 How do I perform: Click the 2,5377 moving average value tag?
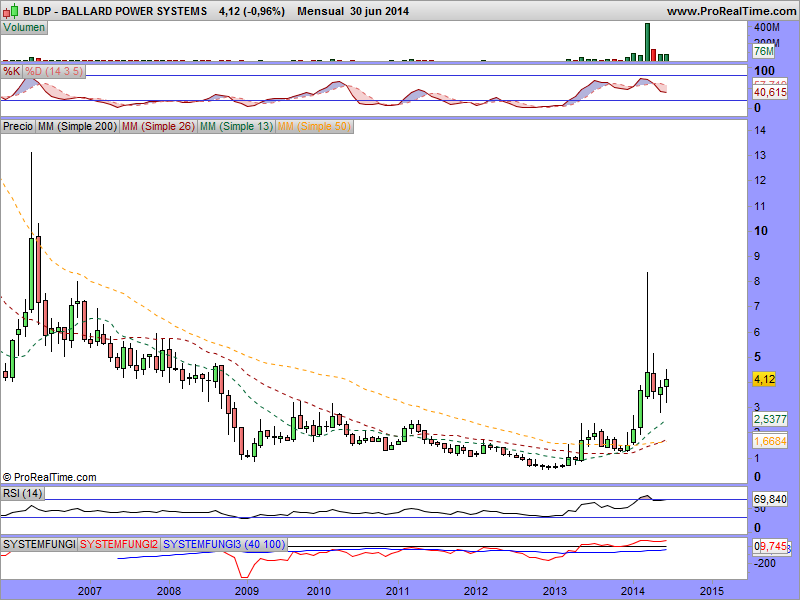(x=770, y=419)
